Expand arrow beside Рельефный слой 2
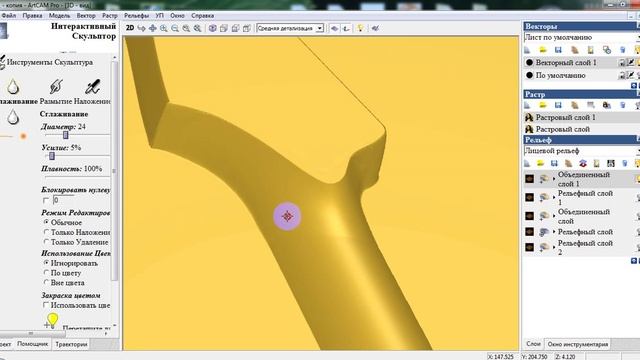The width and height of the screenshot is (640, 360). [554, 247]
